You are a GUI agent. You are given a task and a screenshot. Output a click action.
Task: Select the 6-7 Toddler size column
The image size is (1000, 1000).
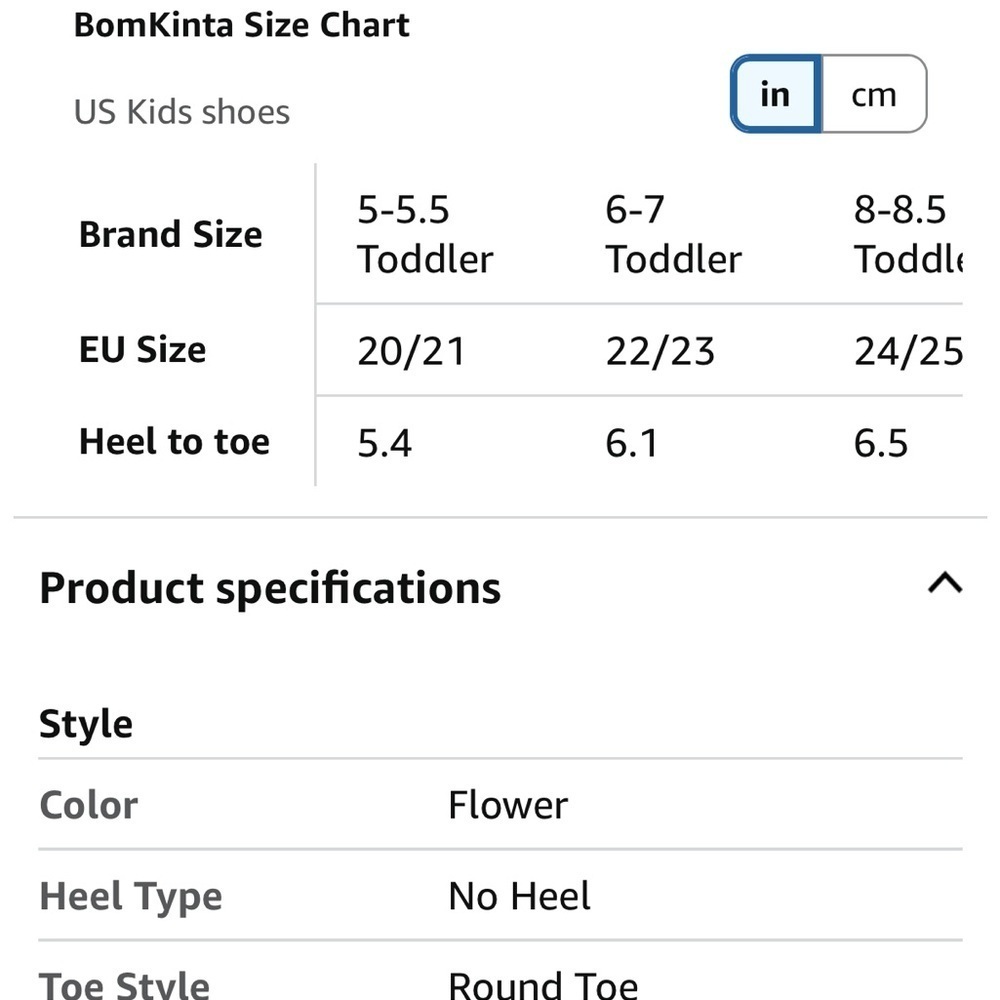click(x=673, y=234)
